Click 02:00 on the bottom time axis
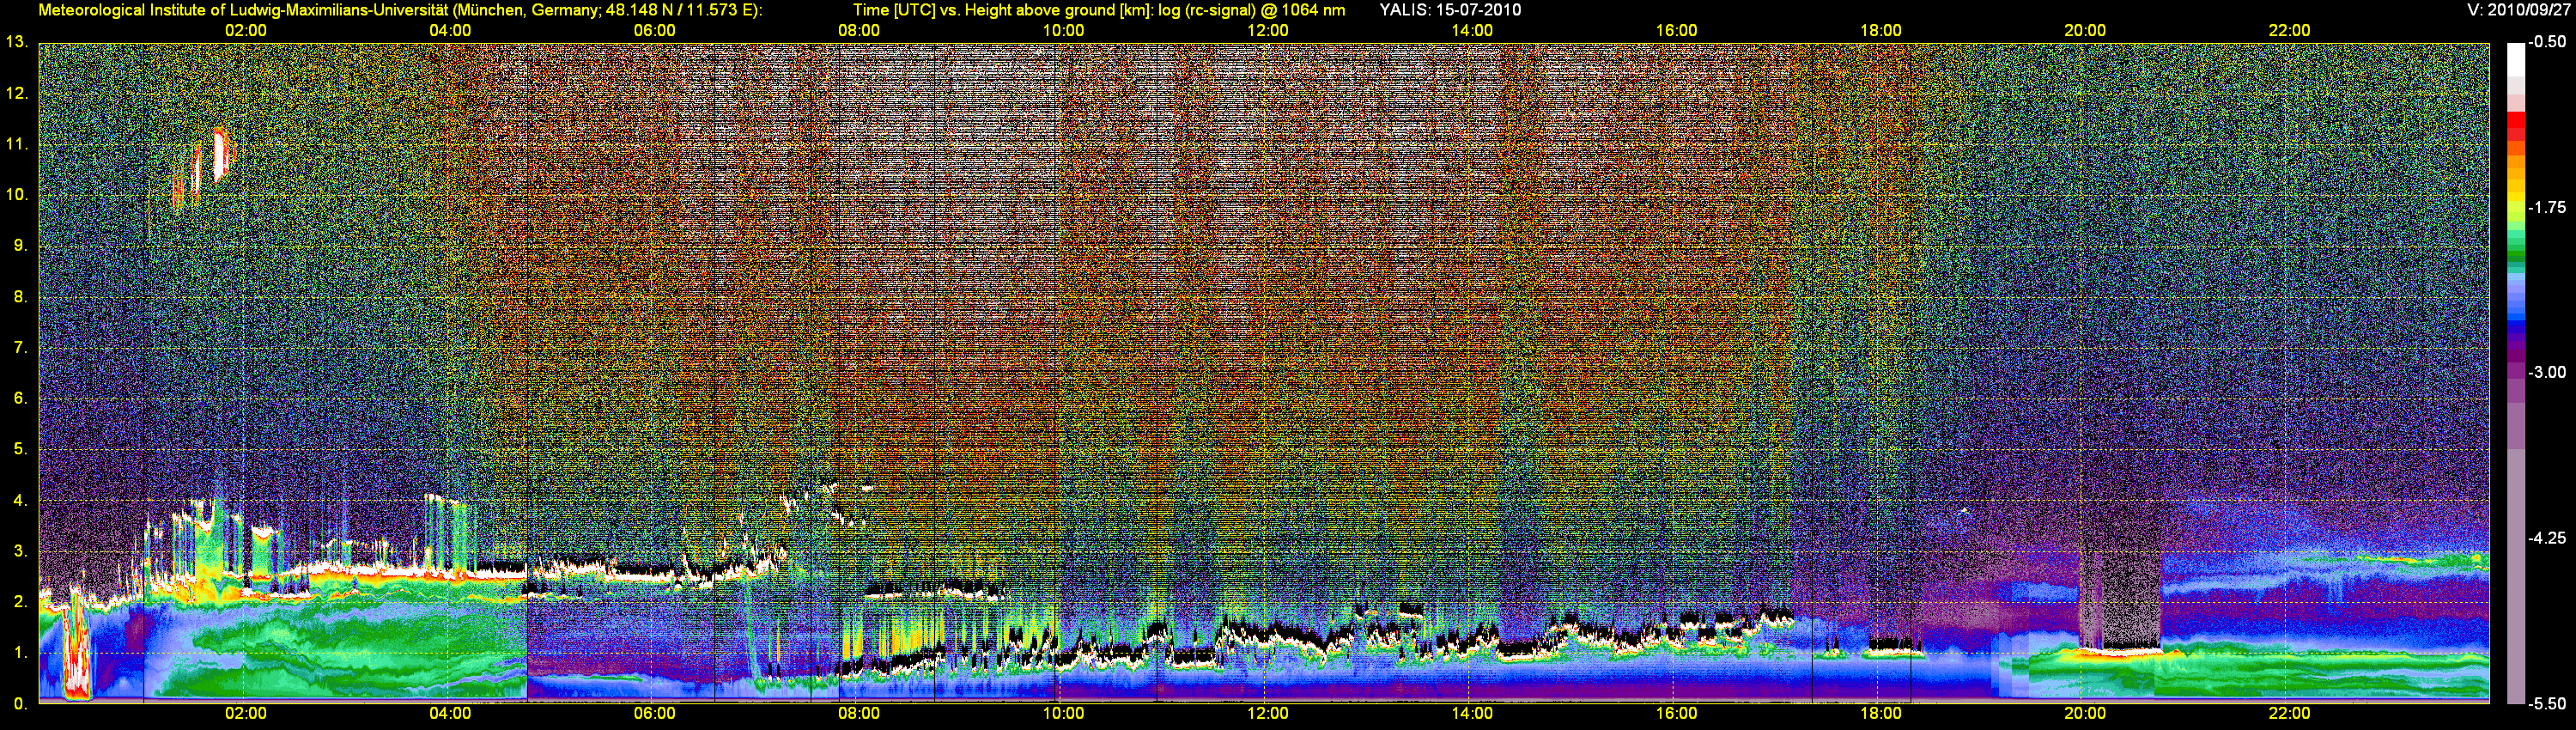Screen dimensions: 2576x730 pos(246,713)
